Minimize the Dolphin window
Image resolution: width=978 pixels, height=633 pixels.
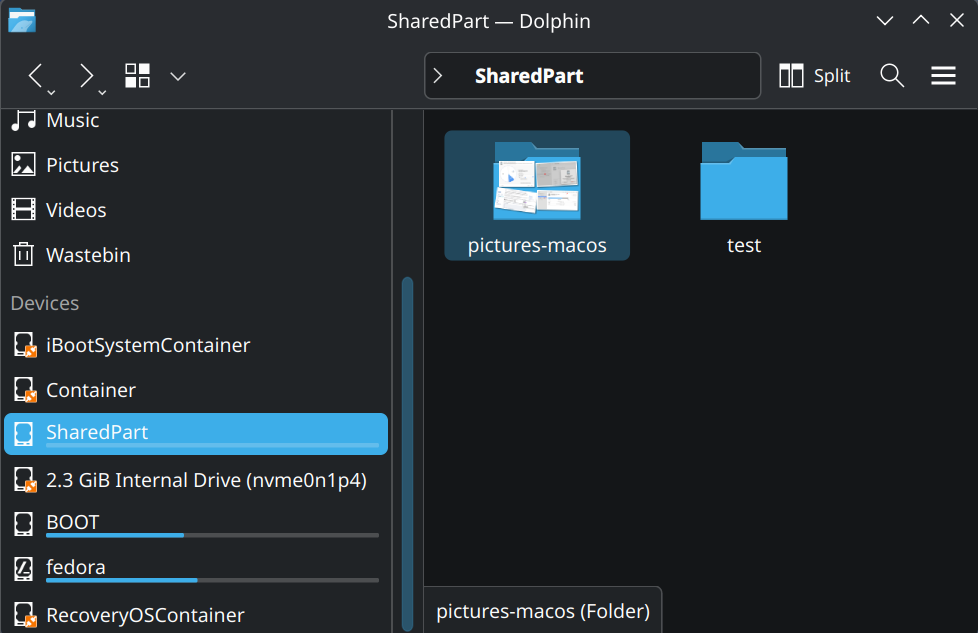coord(884,21)
